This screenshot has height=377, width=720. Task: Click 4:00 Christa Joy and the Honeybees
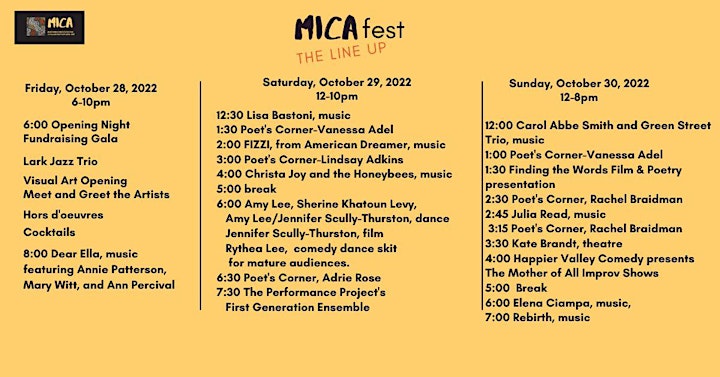[x=334, y=174]
